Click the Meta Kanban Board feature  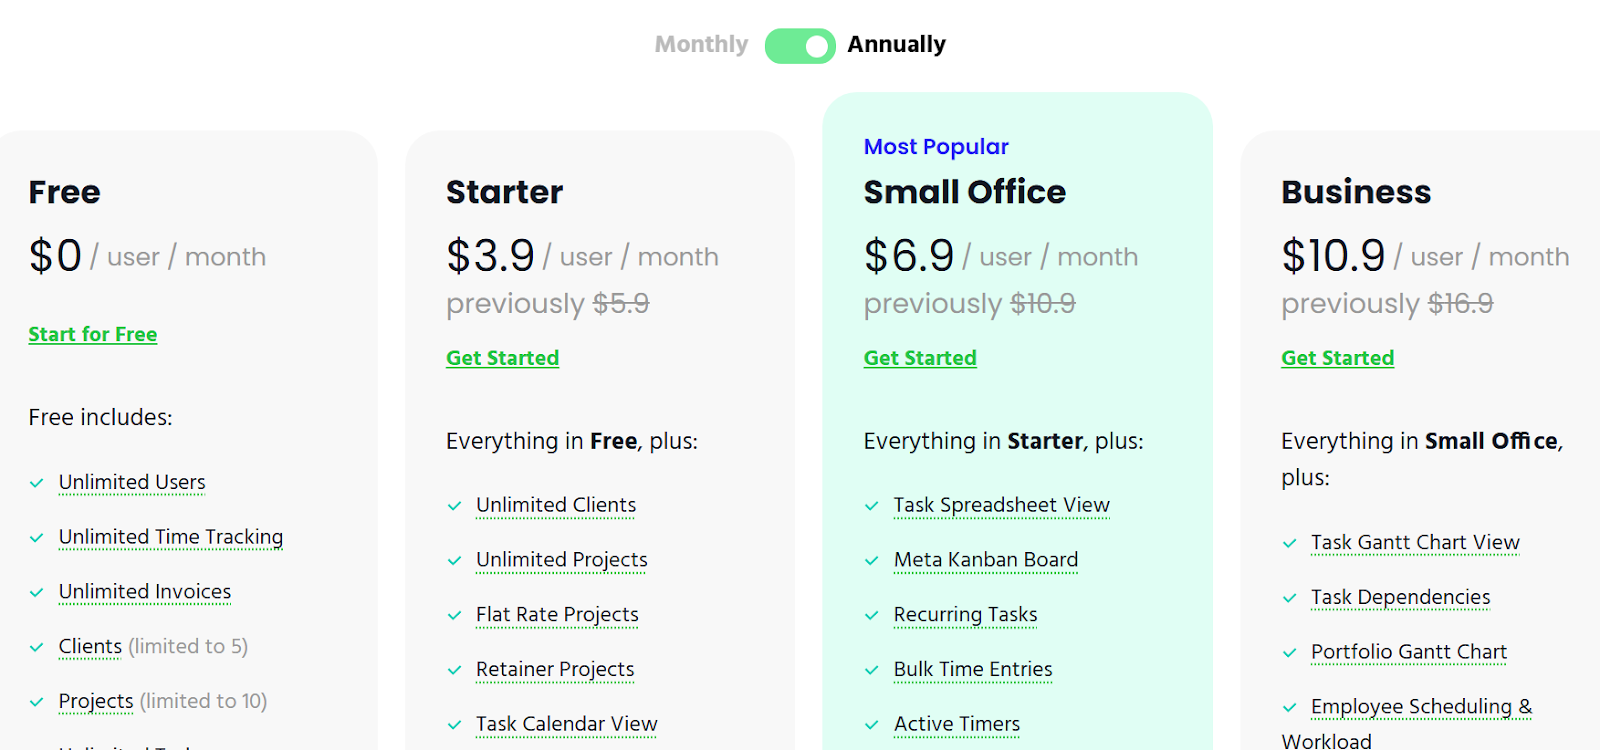point(985,560)
